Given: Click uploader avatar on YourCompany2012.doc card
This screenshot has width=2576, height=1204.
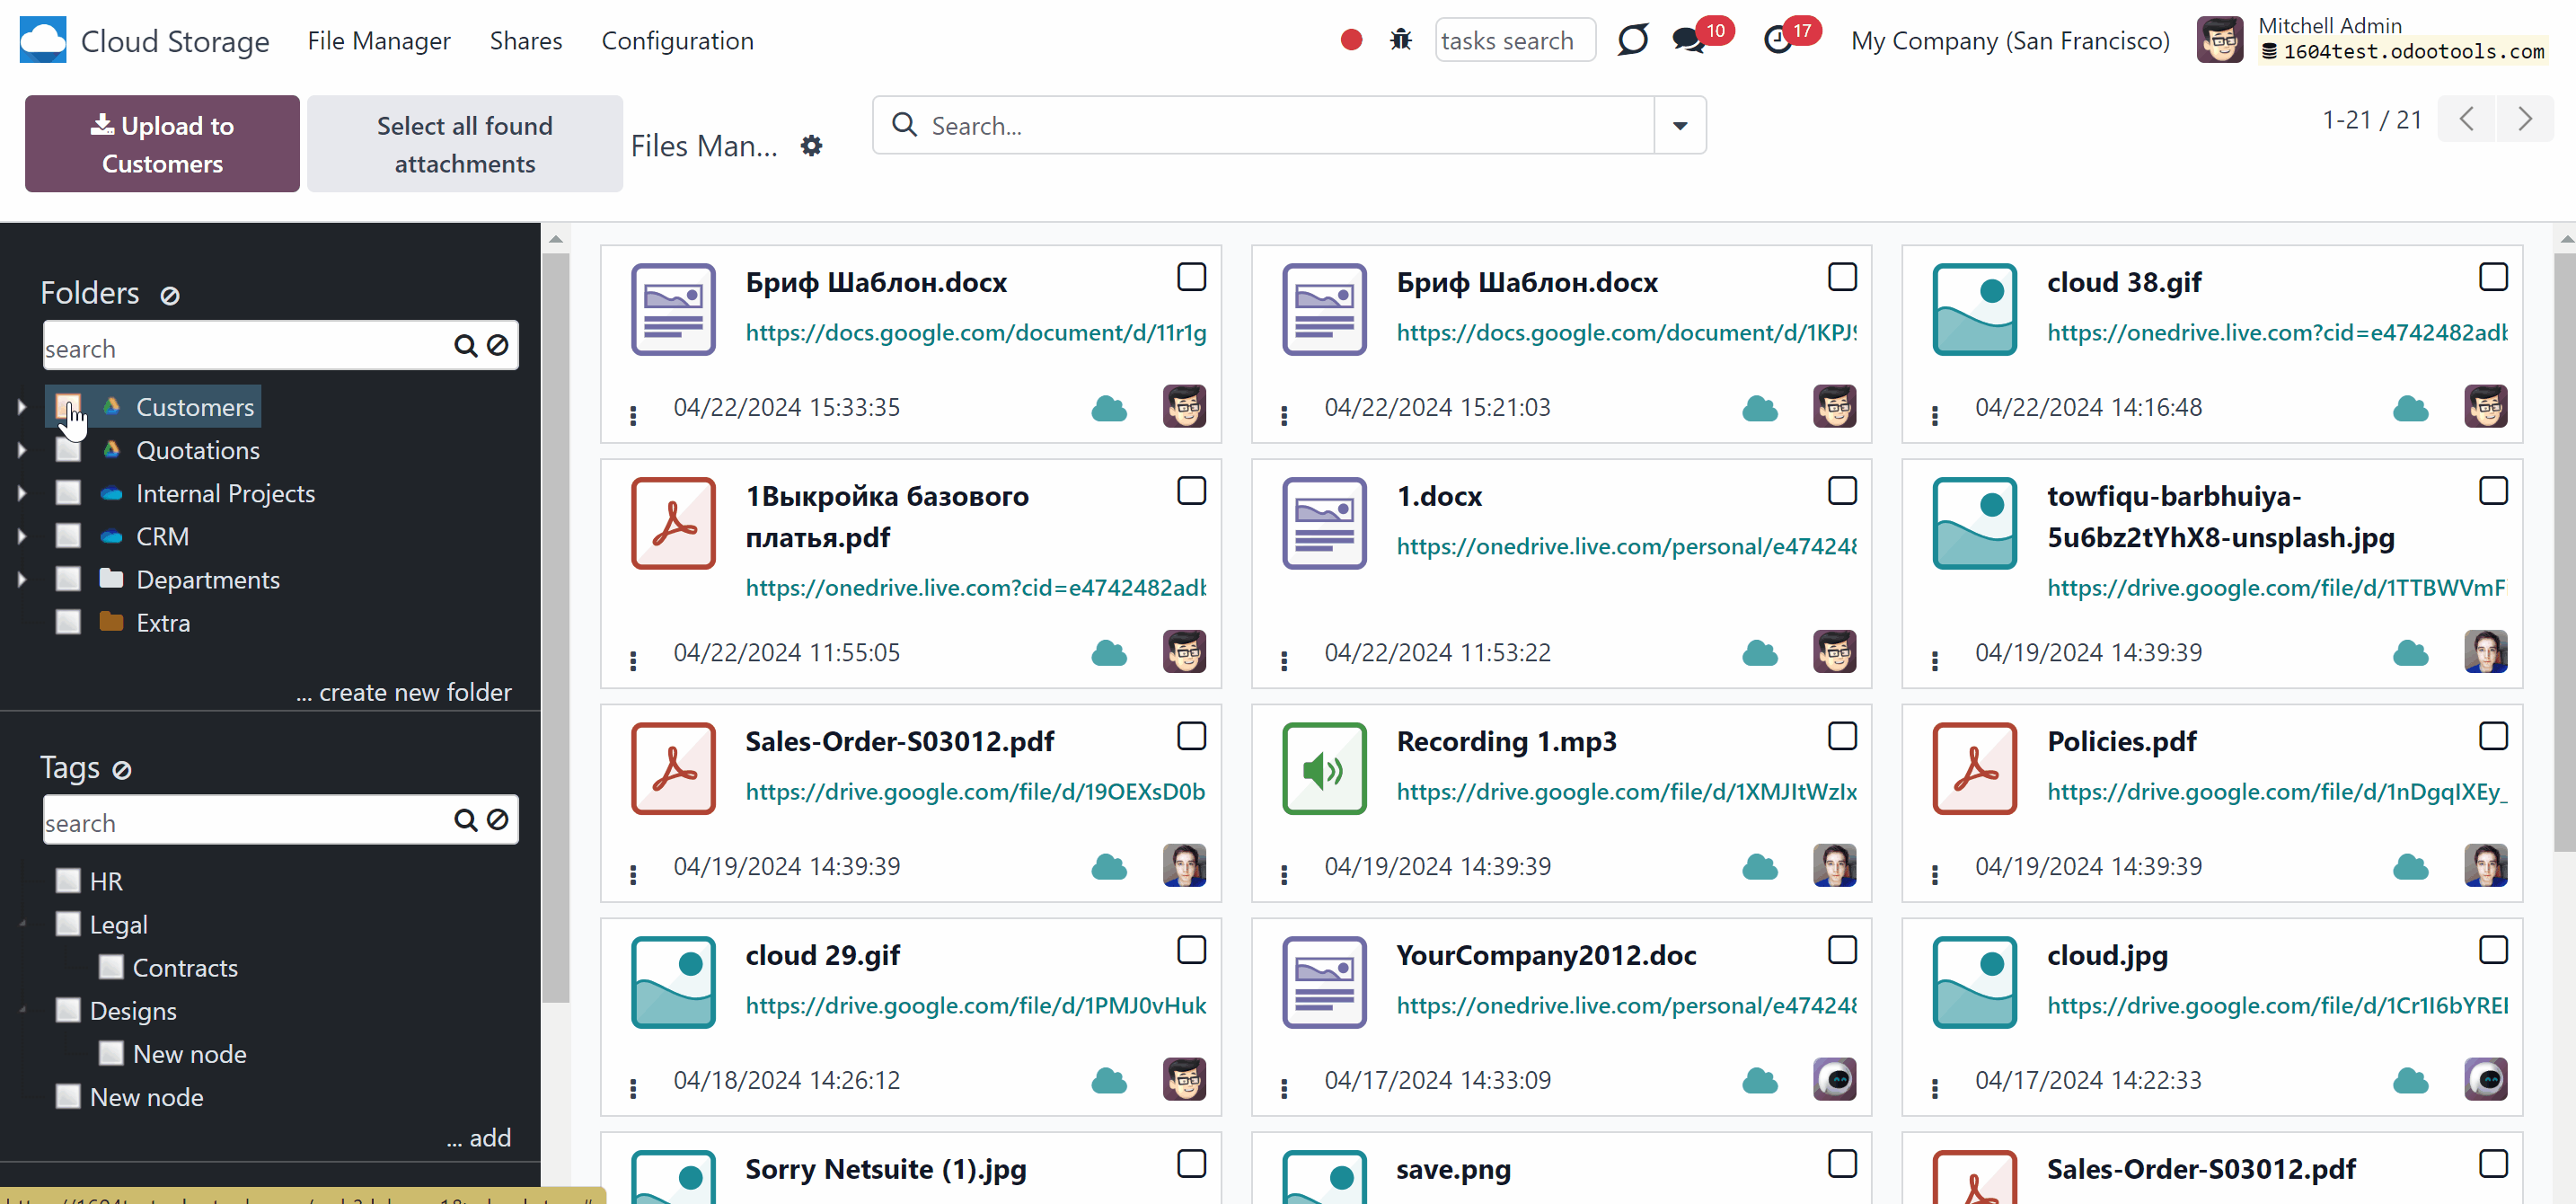Looking at the screenshot, I should point(1835,1079).
